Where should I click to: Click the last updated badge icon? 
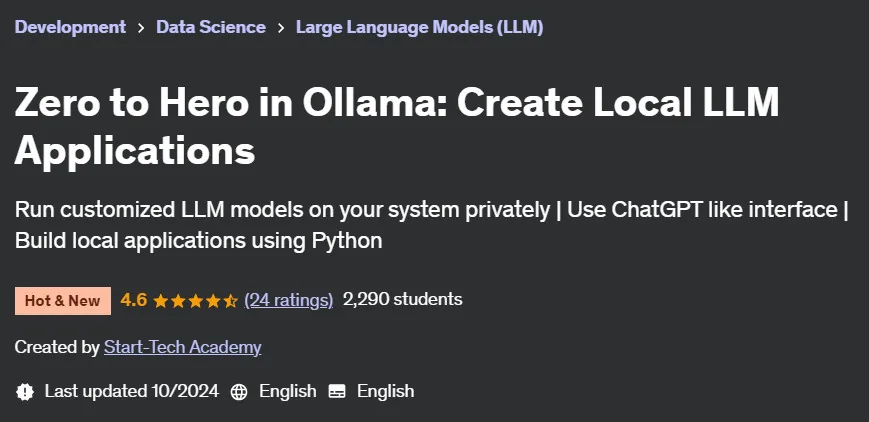click(x=25, y=392)
